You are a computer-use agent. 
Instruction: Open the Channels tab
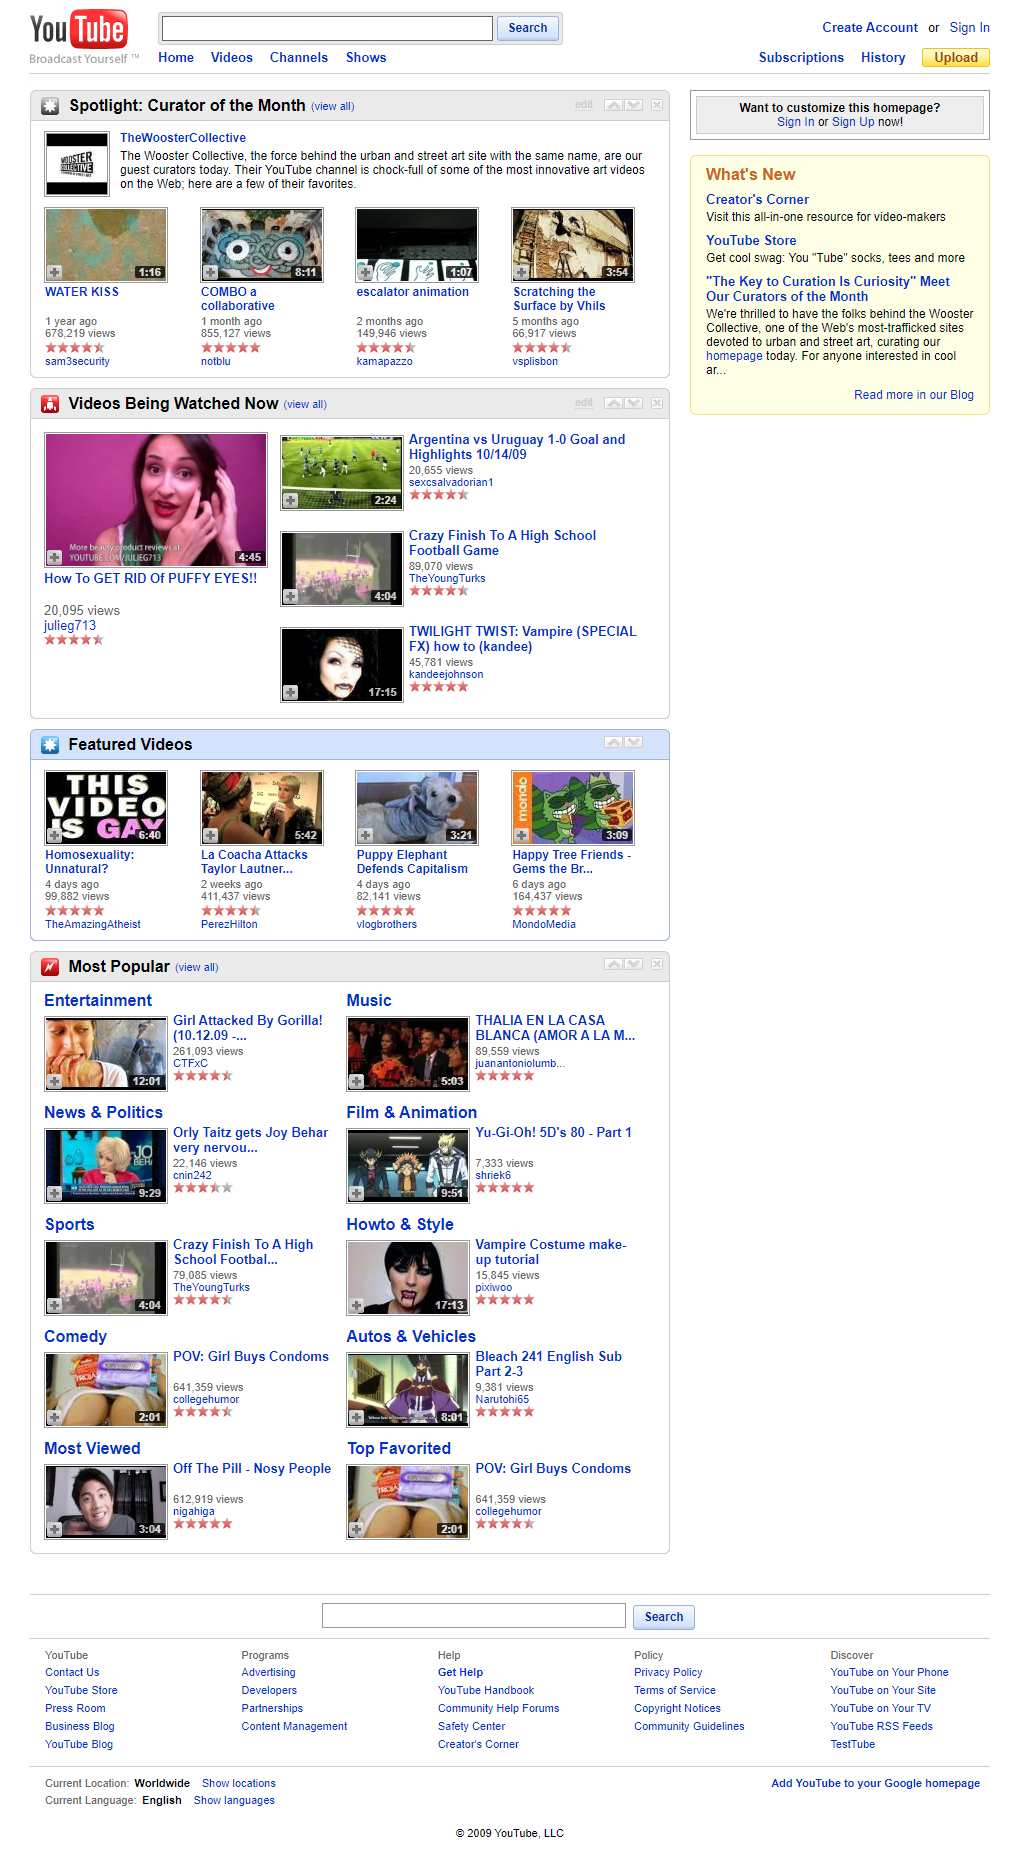click(x=299, y=58)
